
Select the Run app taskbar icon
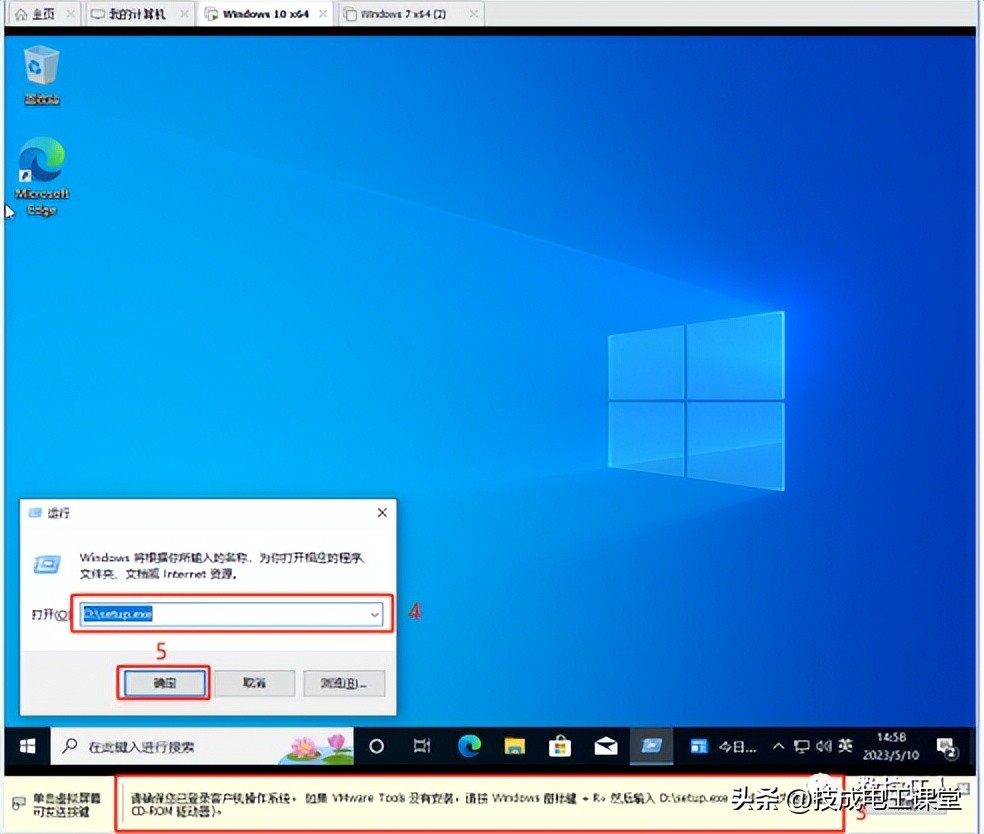click(x=651, y=746)
